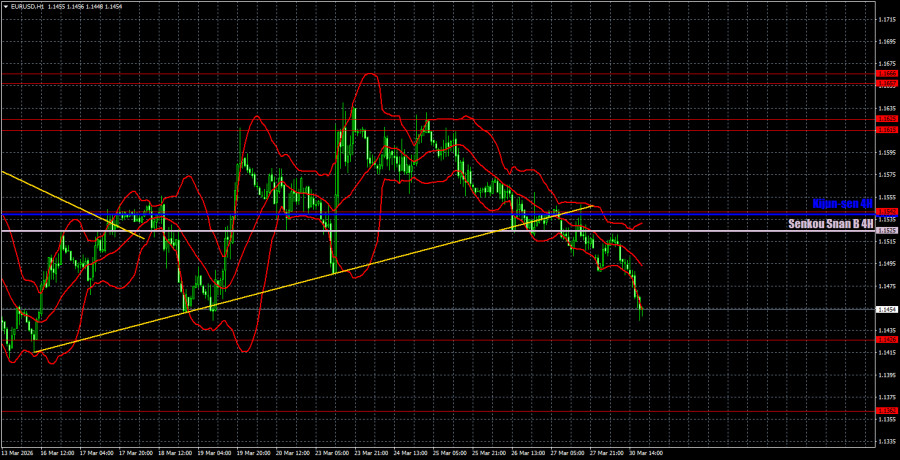
Task: Click the 1.1575 price axis label
Action: pos(887,175)
